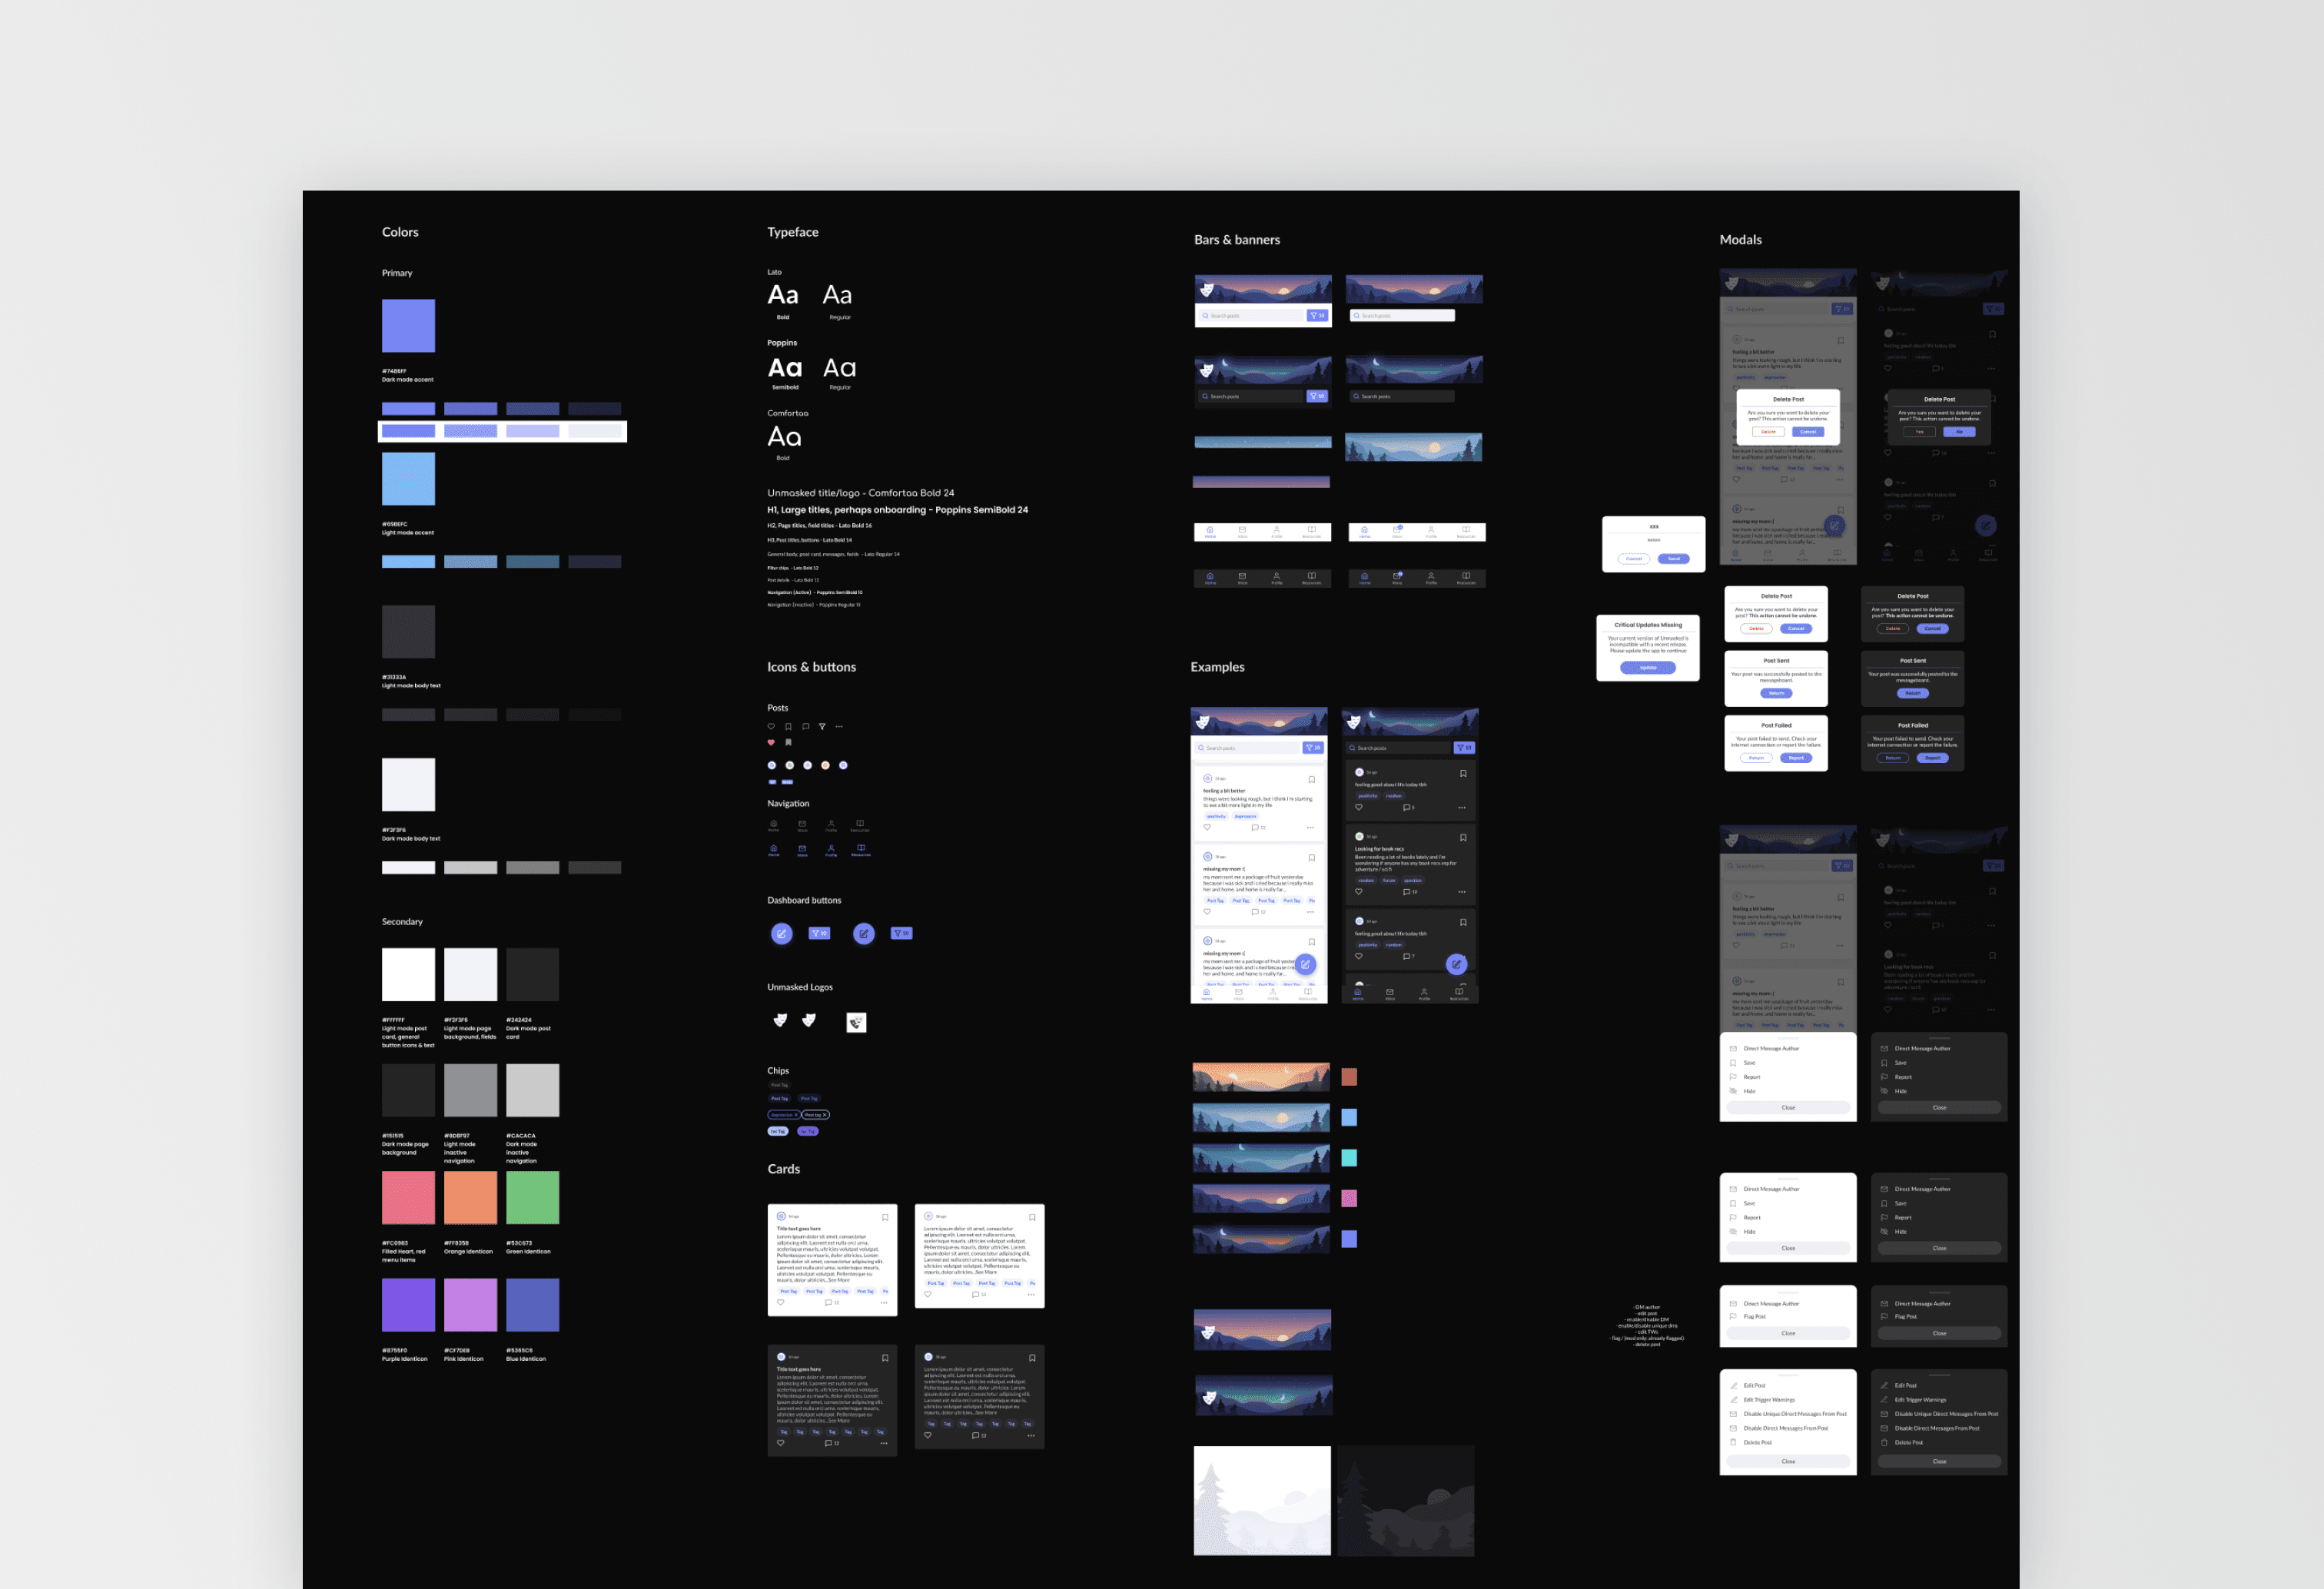Pick the large dark mode accent swatch

click(x=408, y=325)
